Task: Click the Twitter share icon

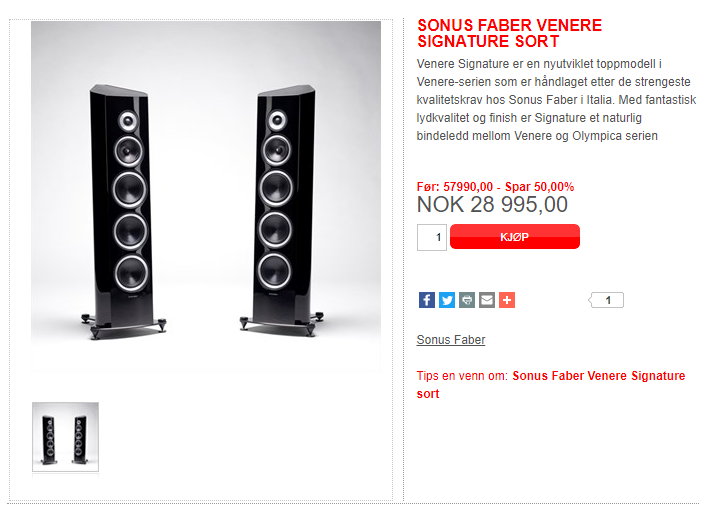Action: tap(447, 300)
